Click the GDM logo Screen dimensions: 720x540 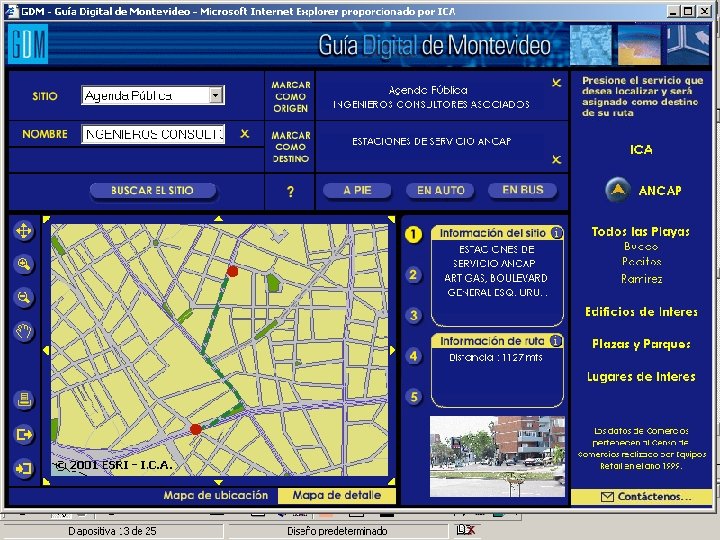[x=28, y=44]
